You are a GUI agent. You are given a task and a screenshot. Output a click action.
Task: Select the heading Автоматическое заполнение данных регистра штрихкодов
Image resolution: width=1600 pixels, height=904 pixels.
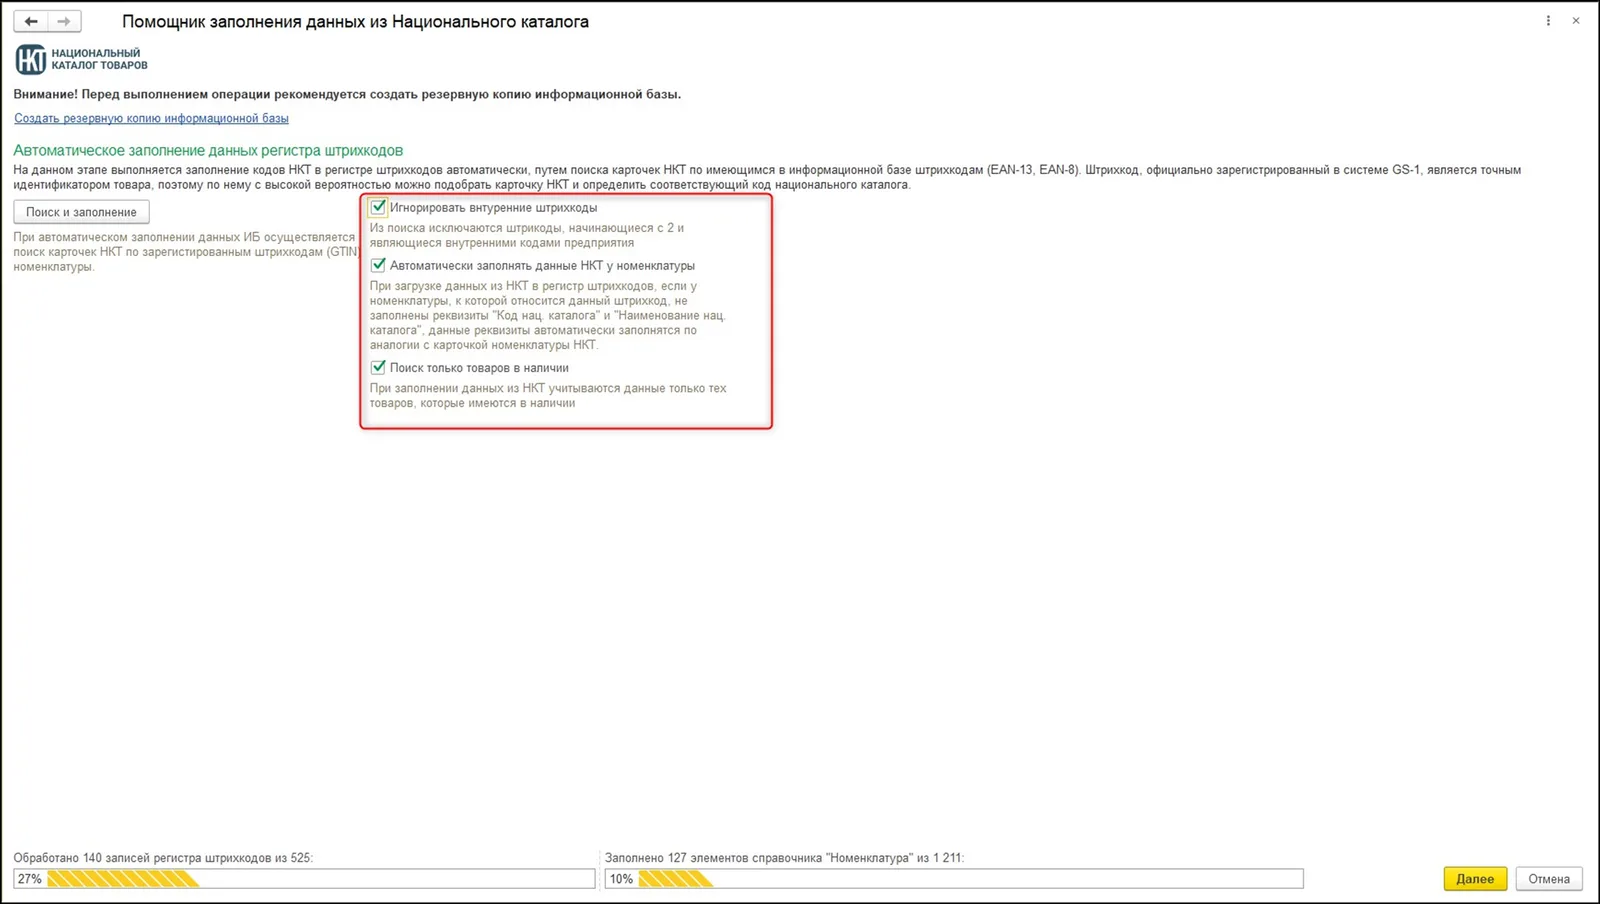[x=208, y=150]
